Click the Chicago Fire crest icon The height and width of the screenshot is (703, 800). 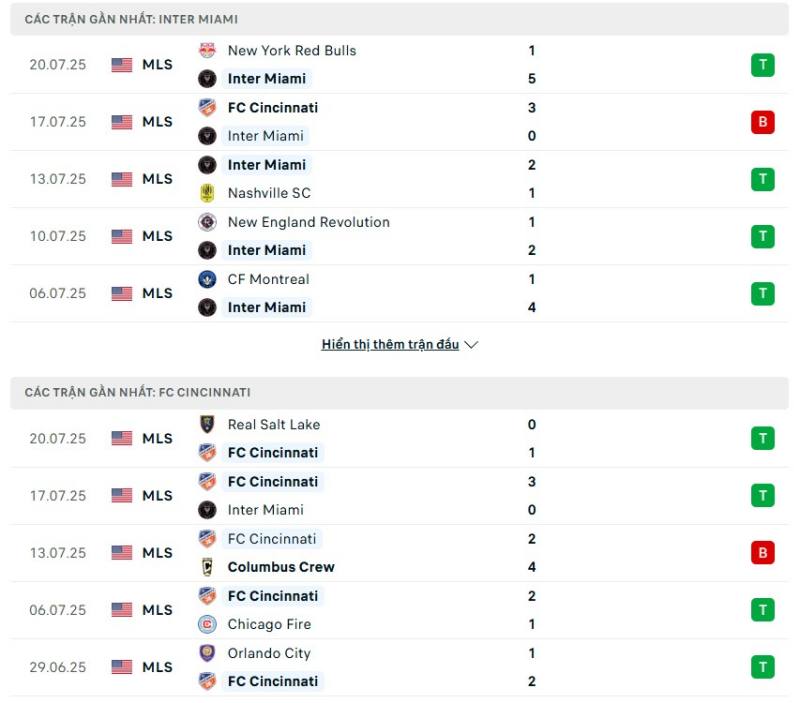[207, 624]
